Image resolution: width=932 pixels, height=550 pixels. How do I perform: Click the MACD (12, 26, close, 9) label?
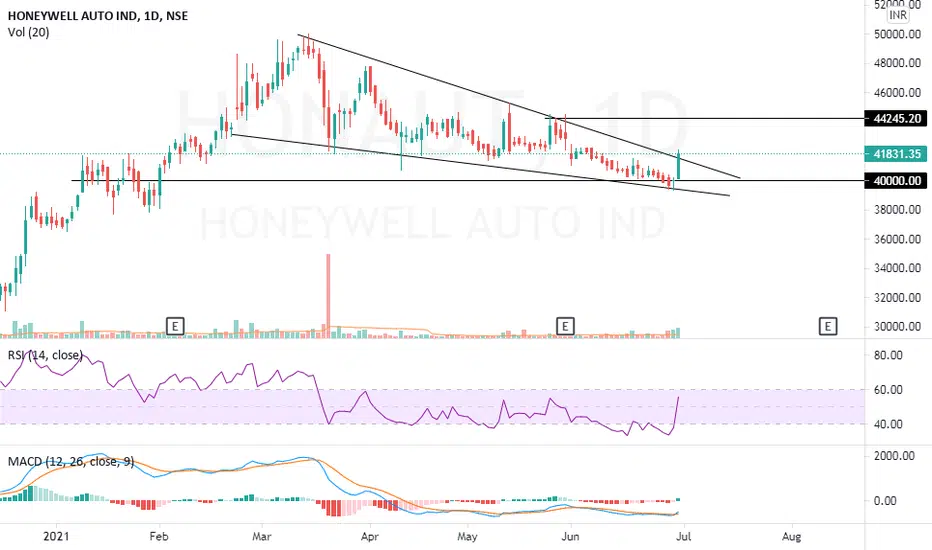[x=71, y=461]
